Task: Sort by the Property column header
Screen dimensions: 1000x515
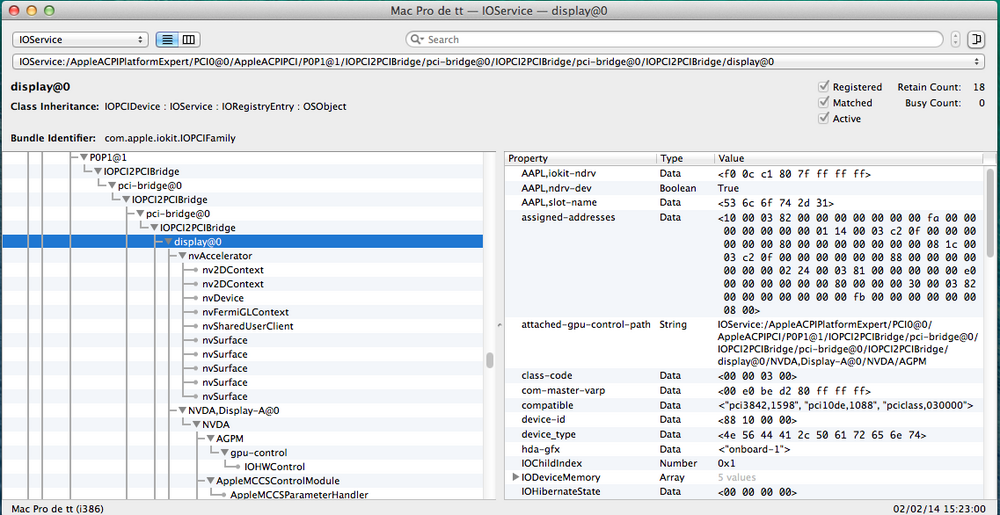Action: pyautogui.click(x=580, y=159)
